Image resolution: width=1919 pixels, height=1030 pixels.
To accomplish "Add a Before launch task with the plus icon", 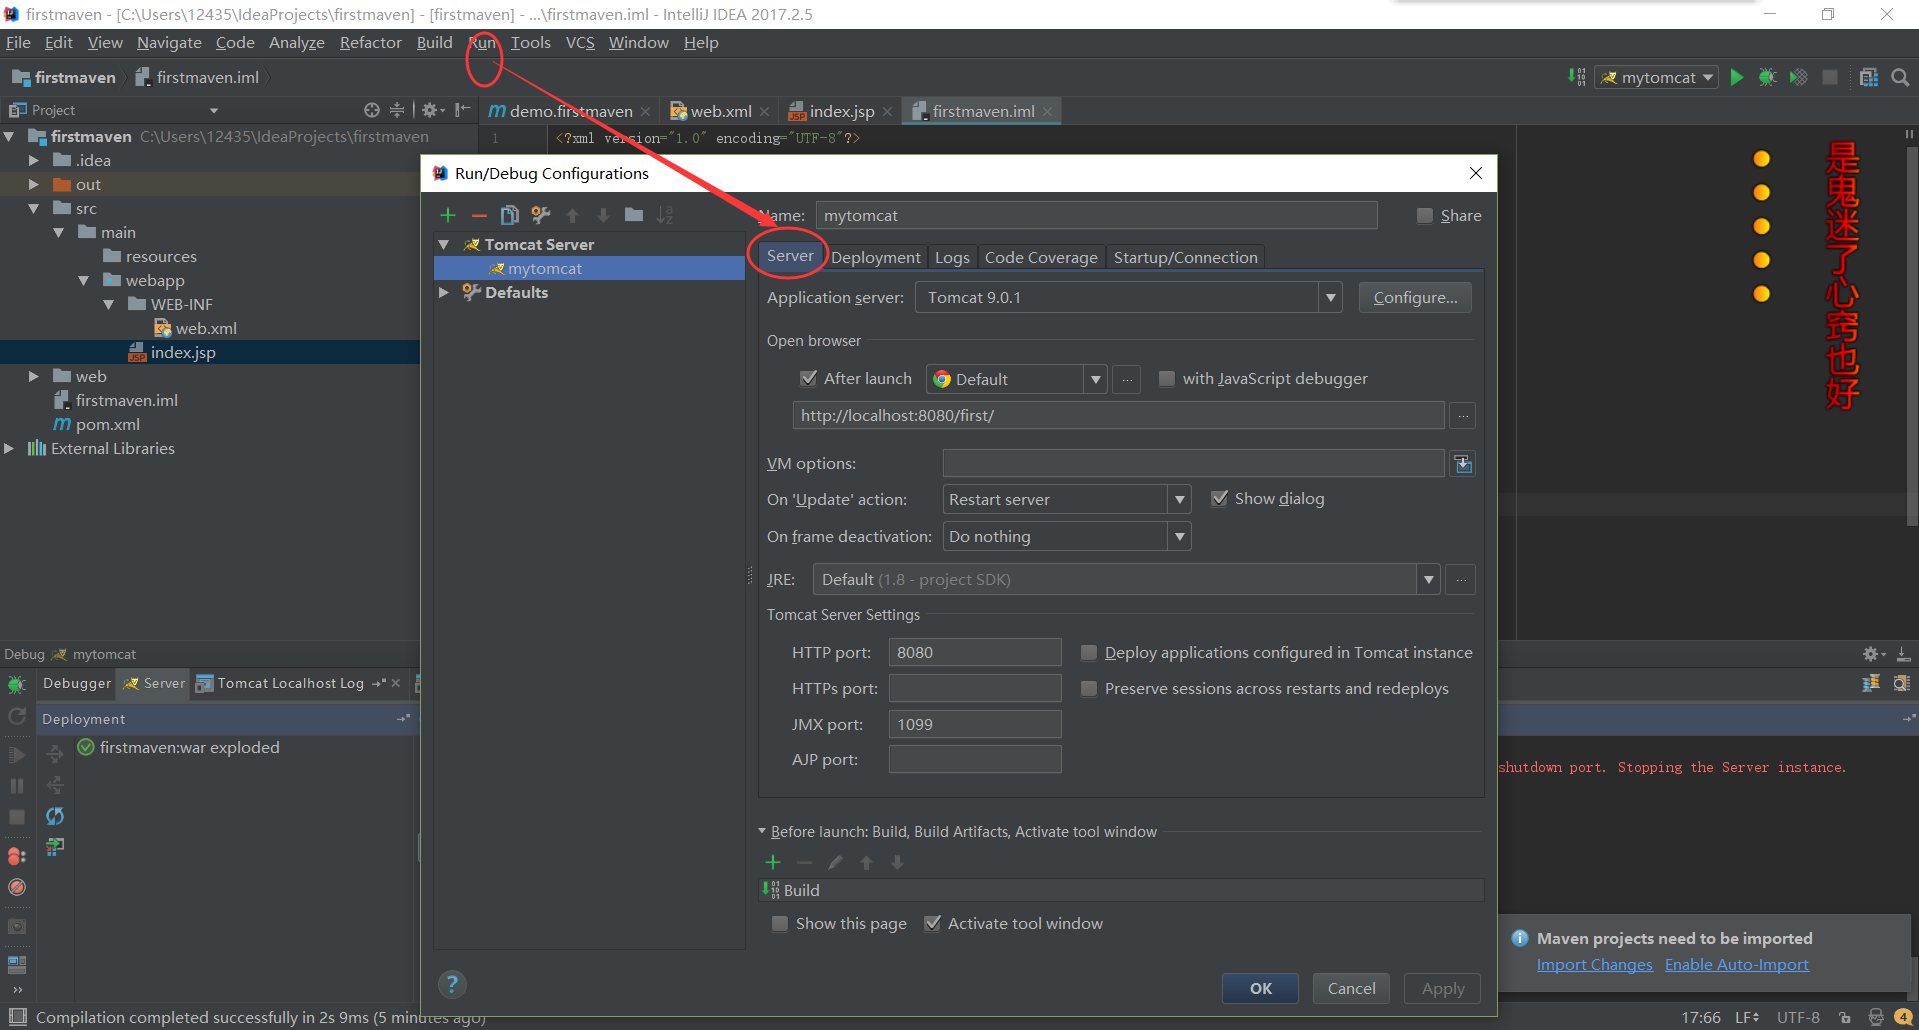I will (x=773, y=862).
